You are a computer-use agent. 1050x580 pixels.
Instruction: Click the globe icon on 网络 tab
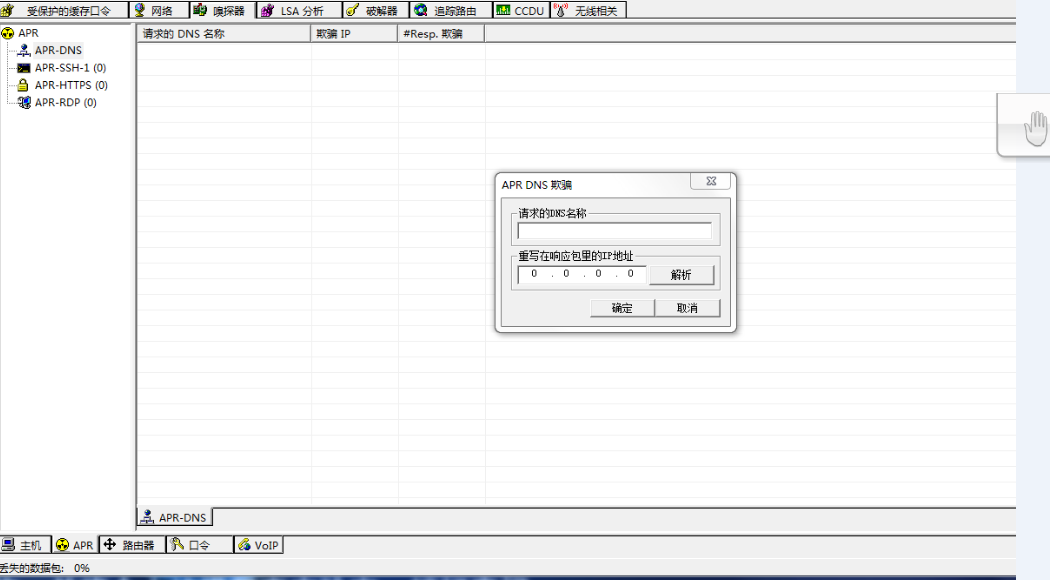pyautogui.click(x=139, y=9)
